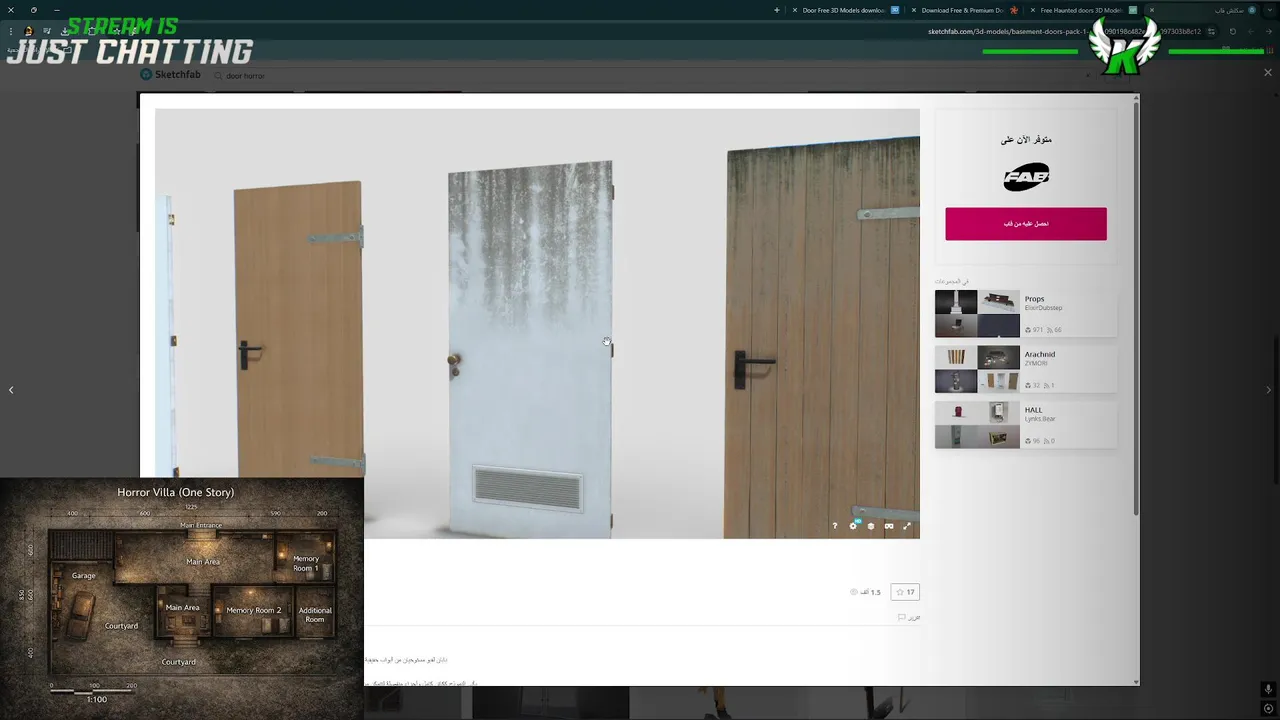Like the model with the 17 star button

pos(905,592)
